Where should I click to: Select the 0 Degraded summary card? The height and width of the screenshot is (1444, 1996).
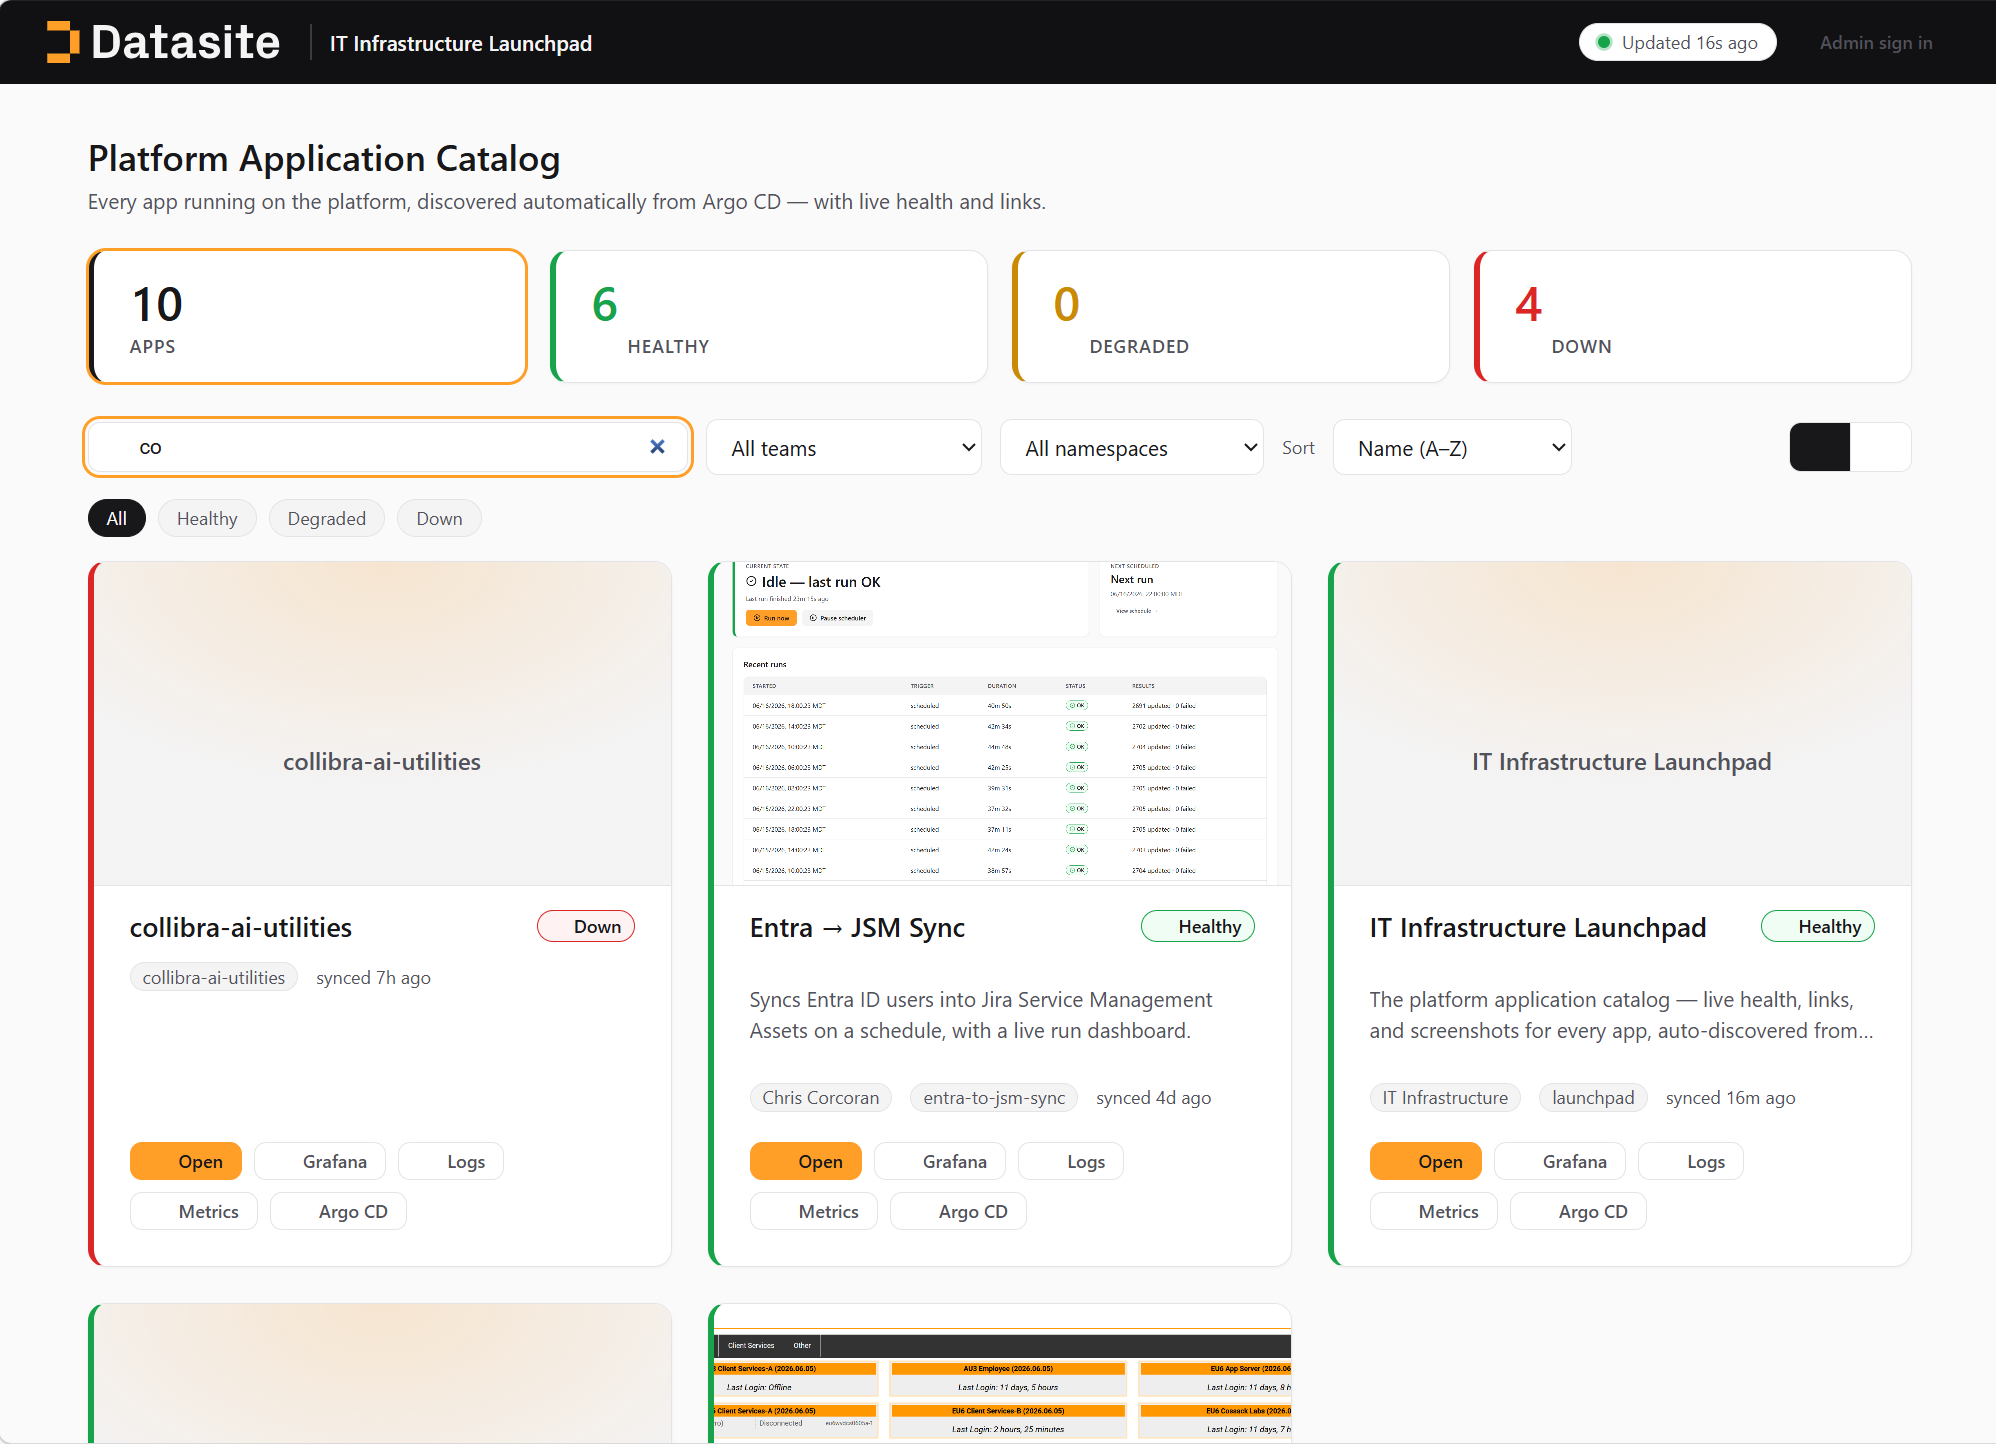click(1231, 317)
